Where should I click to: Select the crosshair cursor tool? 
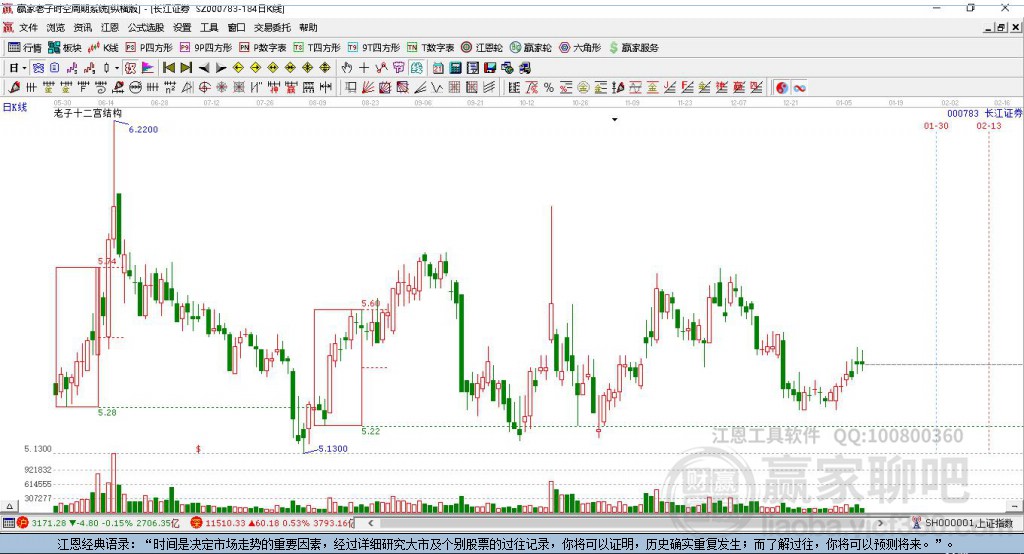pos(364,68)
